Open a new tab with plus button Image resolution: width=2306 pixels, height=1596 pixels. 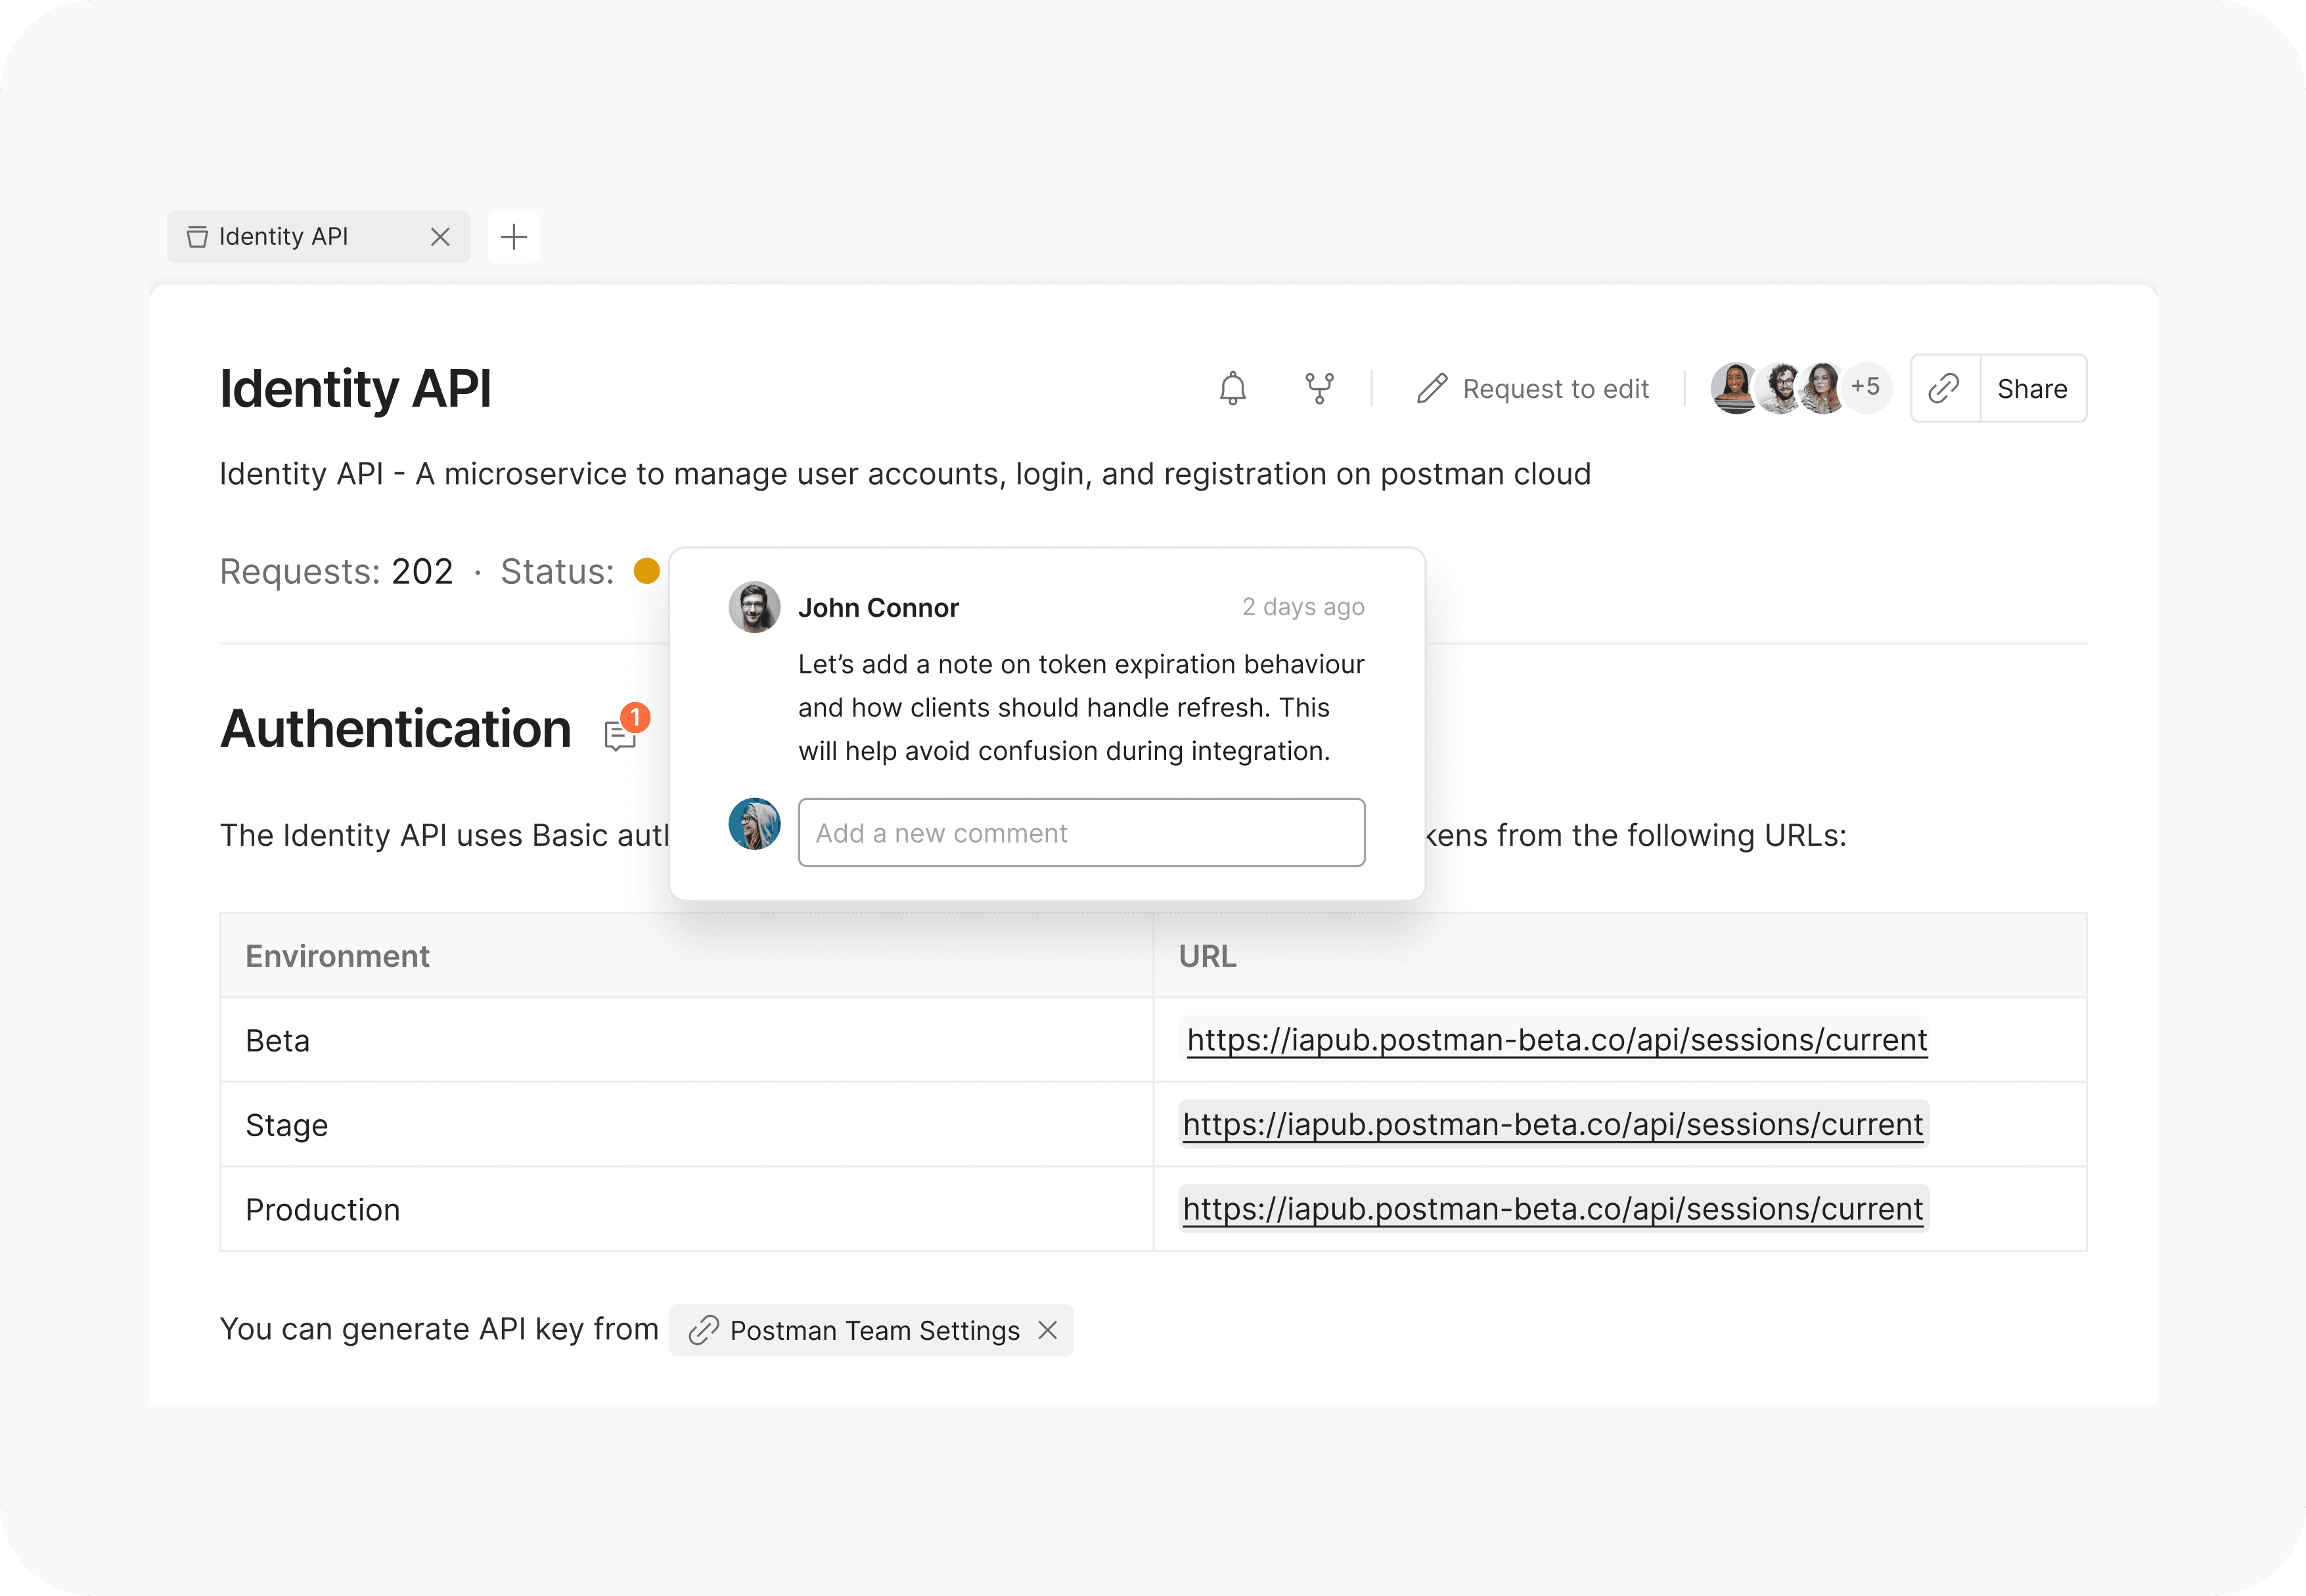coord(514,237)
